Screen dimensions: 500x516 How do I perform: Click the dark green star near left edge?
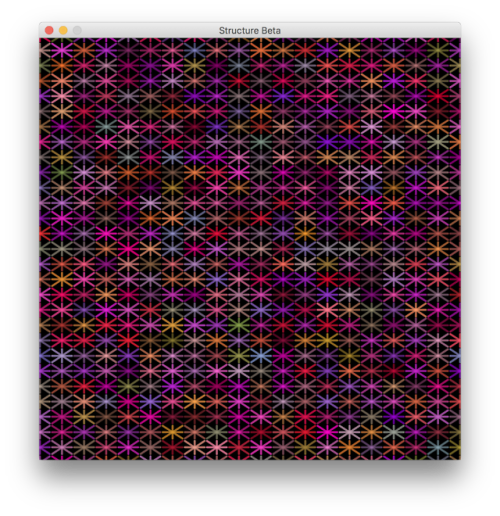pos(62,172)
